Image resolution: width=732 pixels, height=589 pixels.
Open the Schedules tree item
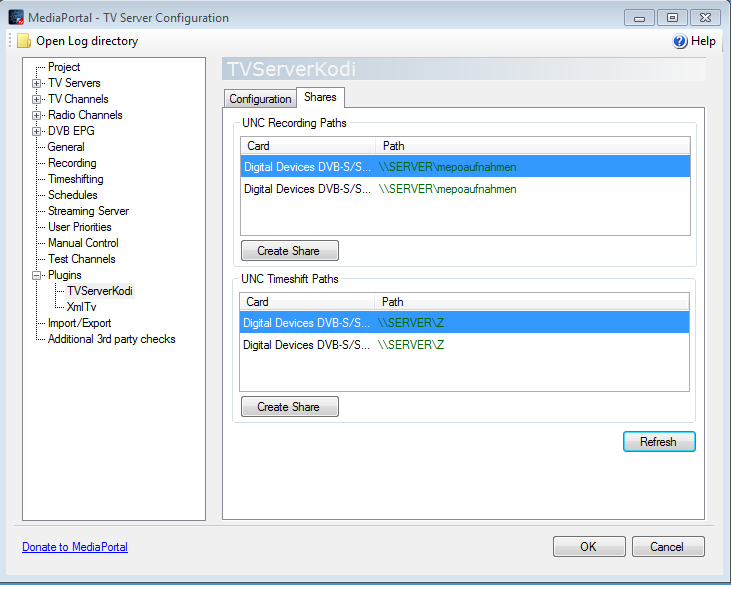[x=72, y=195]
